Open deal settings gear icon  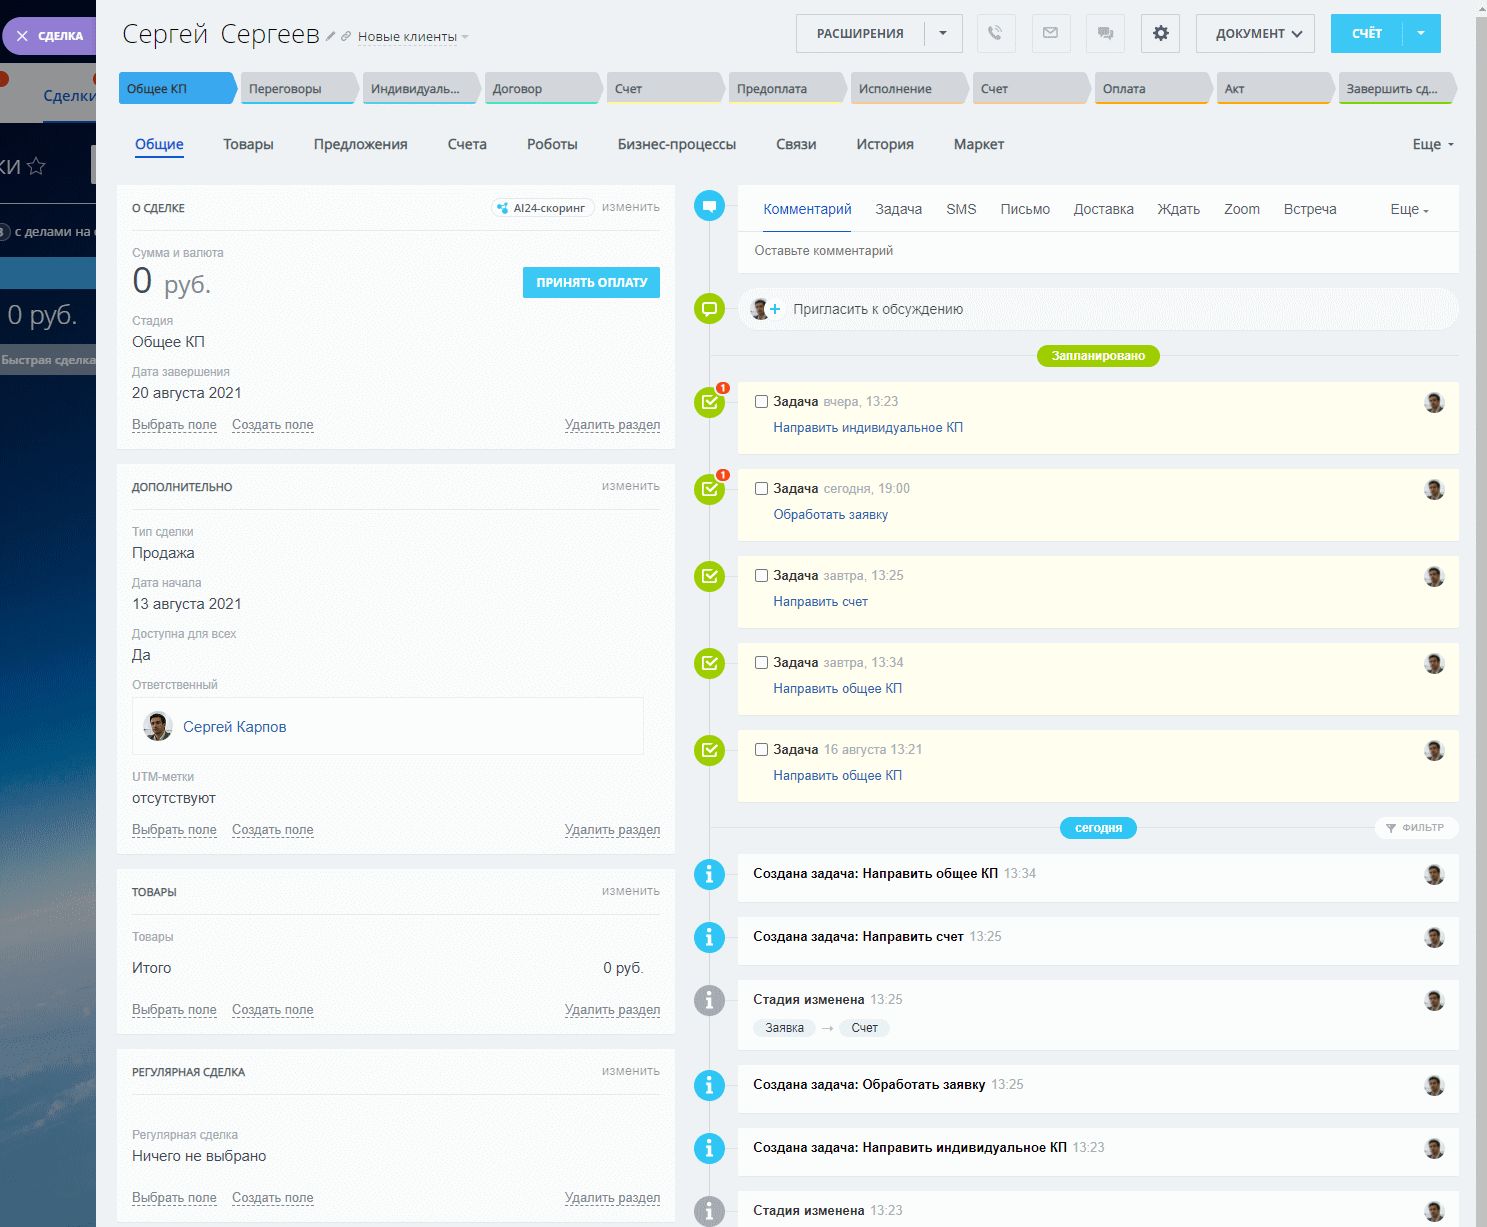[x=1160, y=33]
